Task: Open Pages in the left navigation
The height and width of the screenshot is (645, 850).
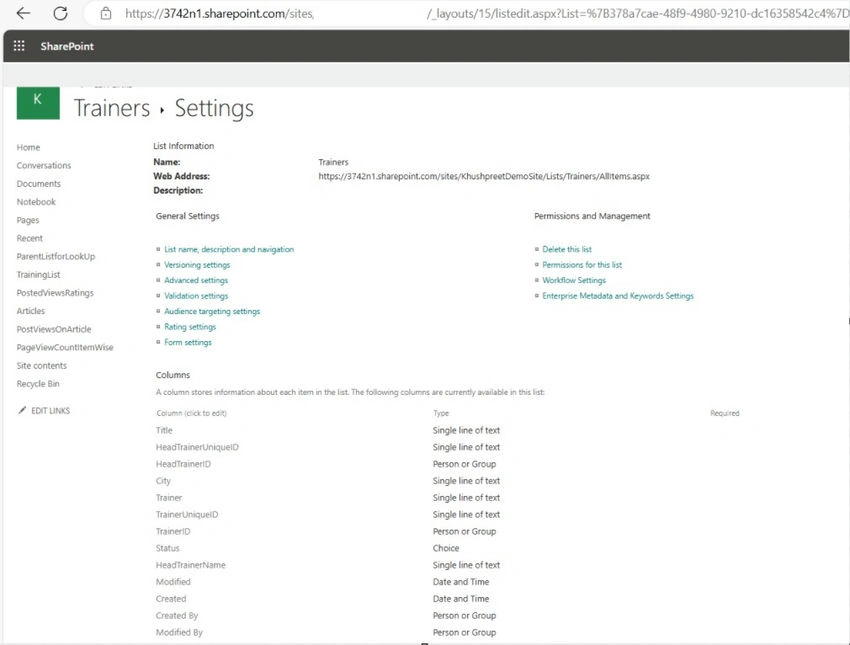Action: click(28, 220)
